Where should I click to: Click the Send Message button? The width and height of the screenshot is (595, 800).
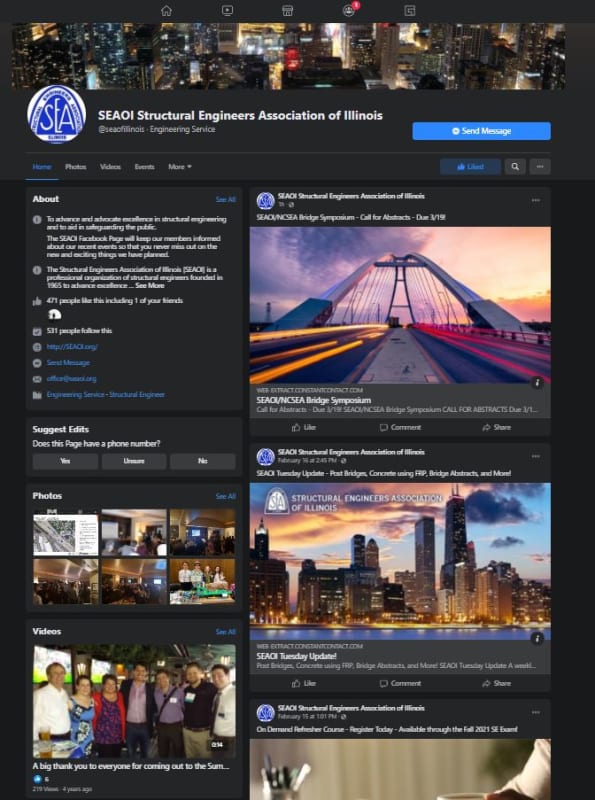(x=481, y=131)
